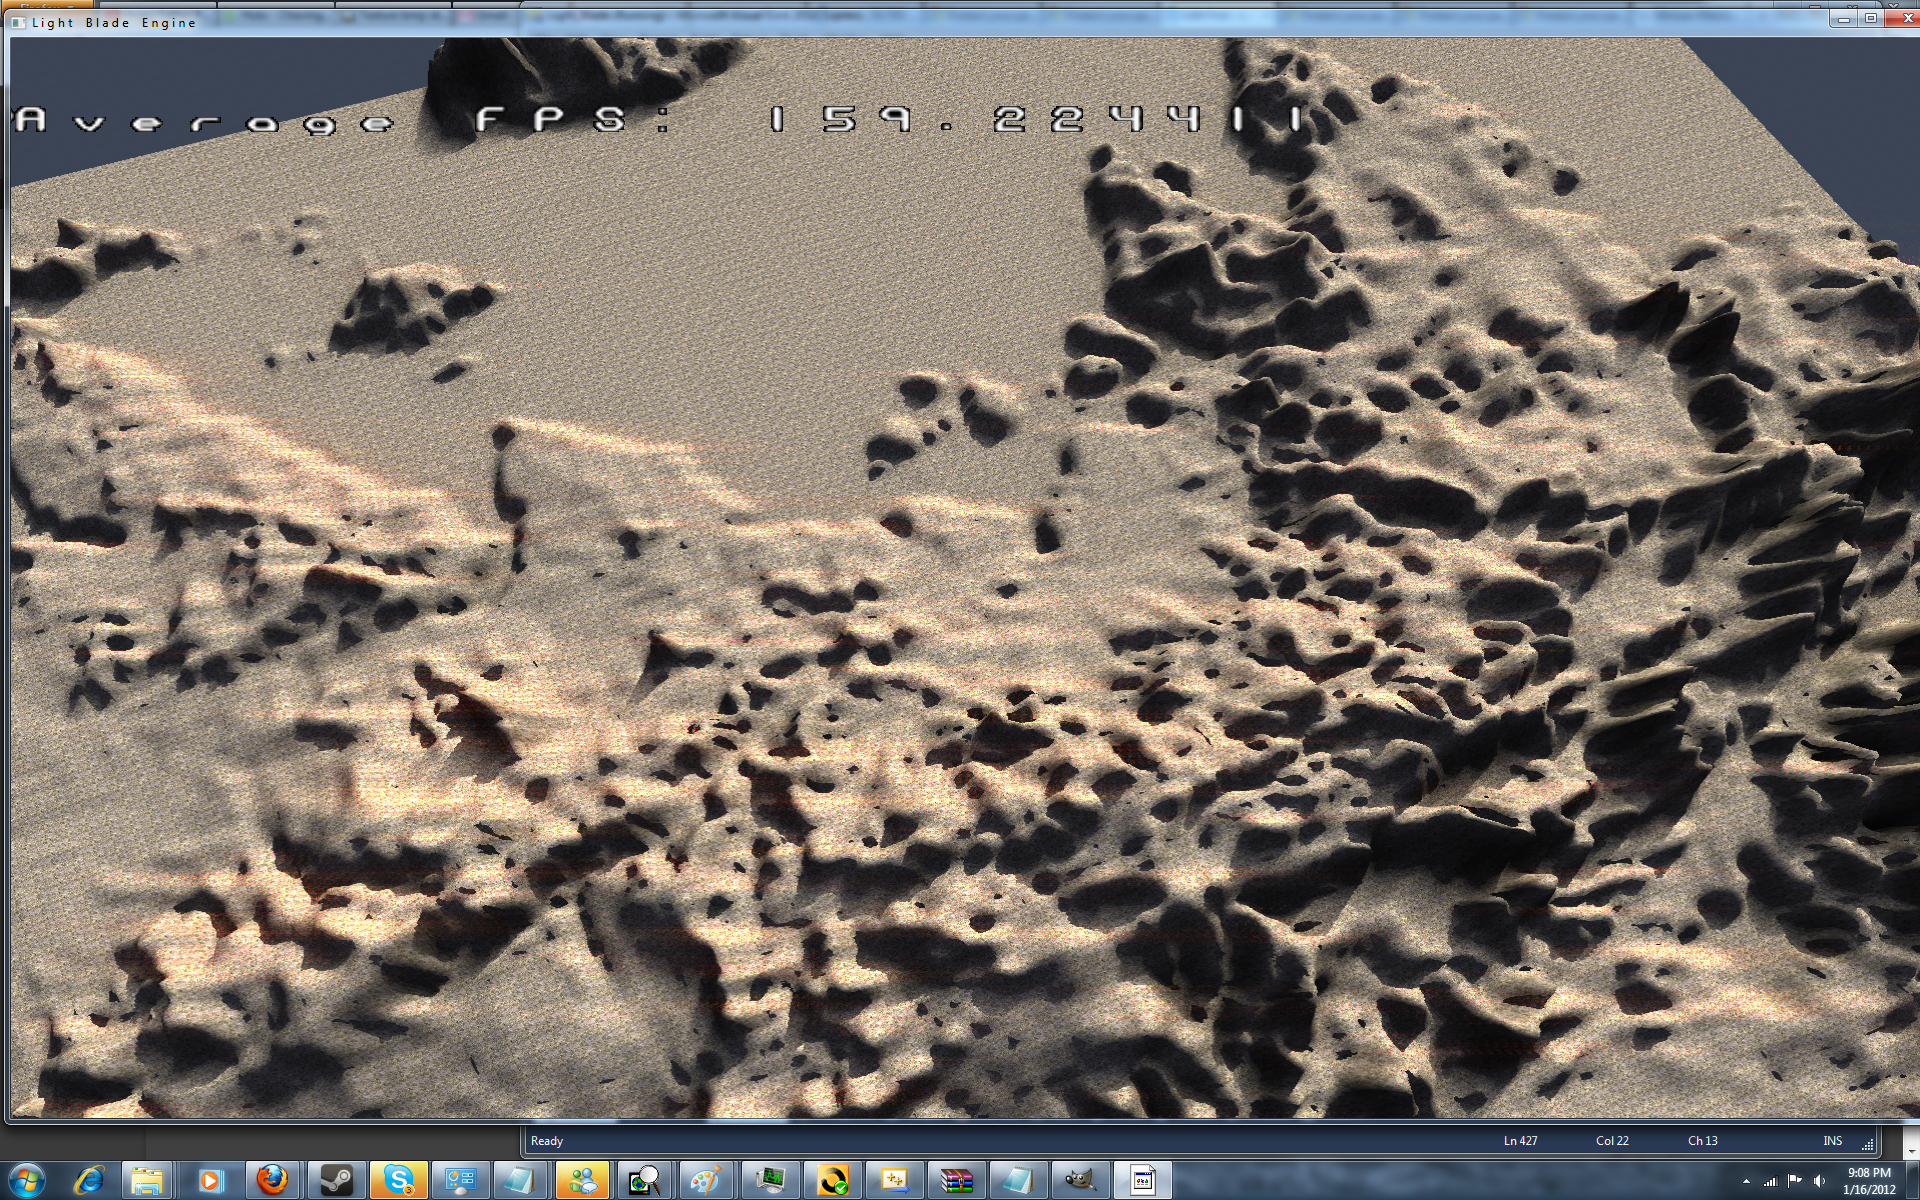Open WinRAR from the taskbar

pos(956,1180)
